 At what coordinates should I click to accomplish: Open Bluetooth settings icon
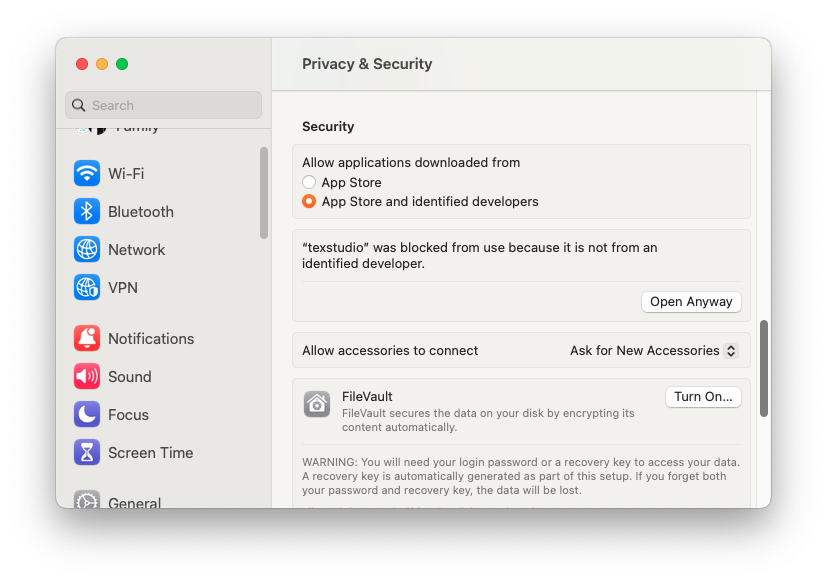click(x=87, y=211)
